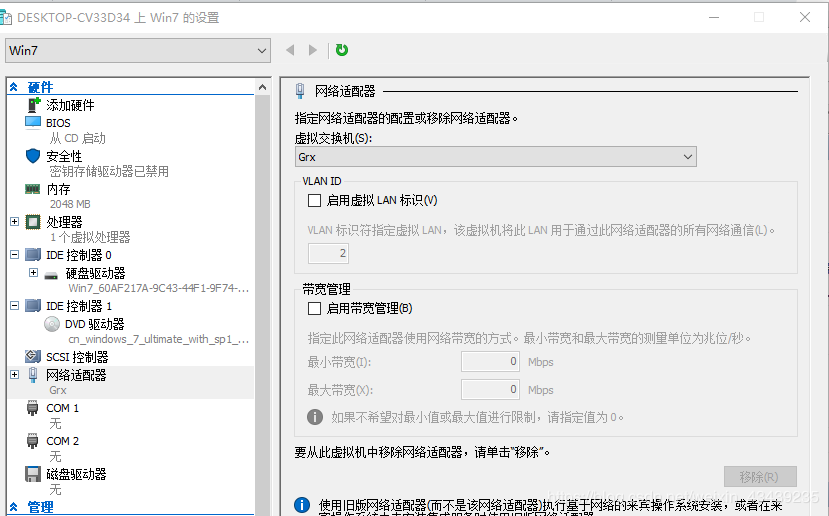Select the SCSI controller (SCSI 控制器) icon
This screenshot has width=829, height=516.
pyautogui.click(x=33, y=357)
